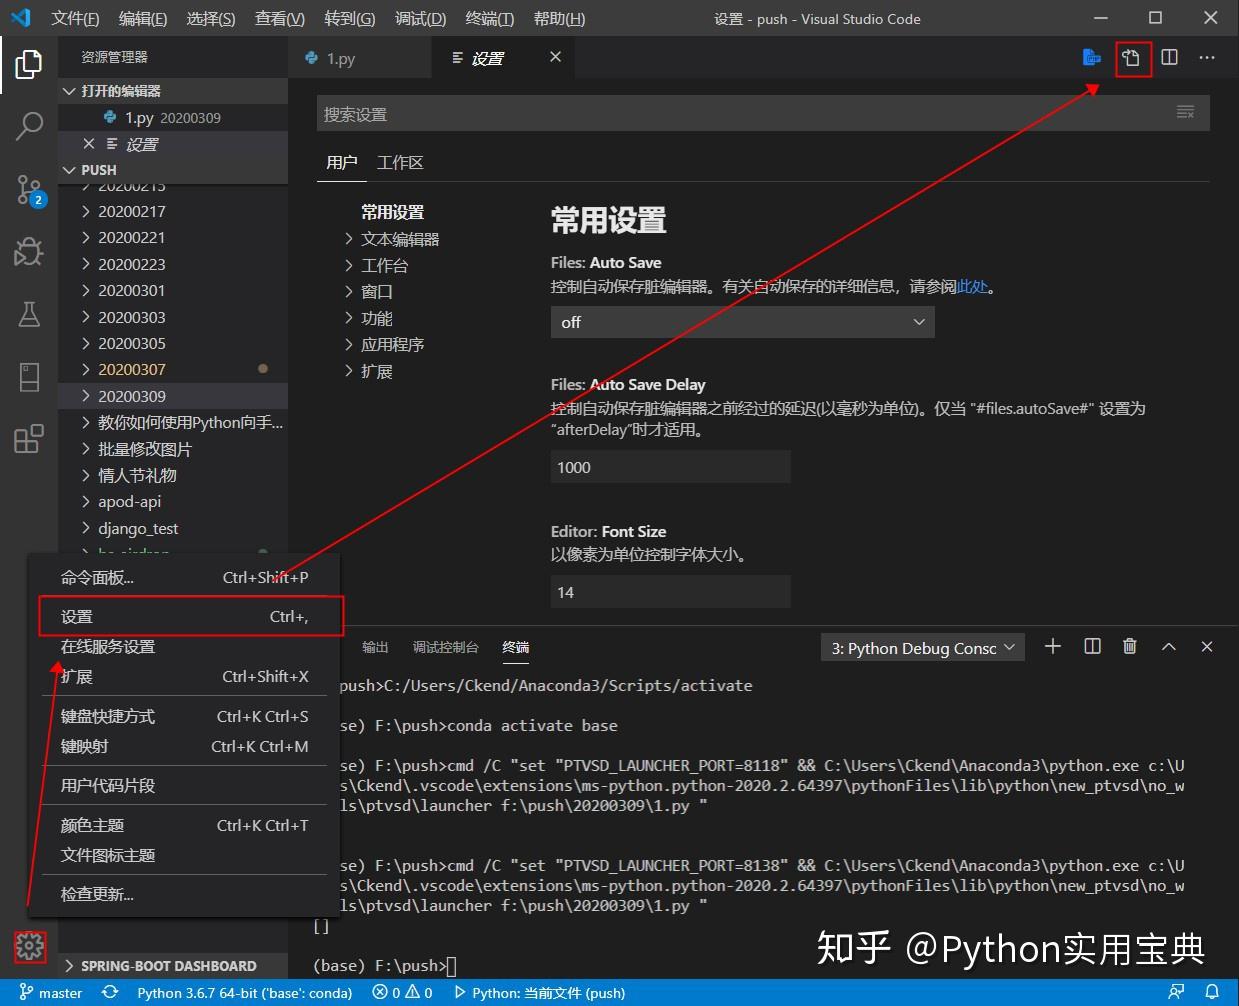Open Source Control showing 2 pending changes
This screenshot has height=1006, width=1239.
click(x=28, y=189)
